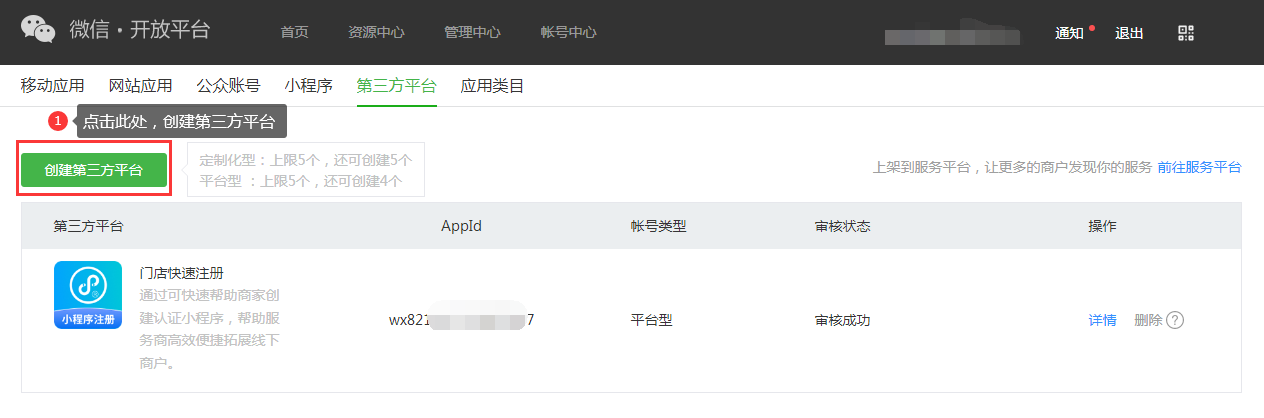1264x418 pixels.
Task: Open 资源中心 in top navigation
Action: coord(376,32)
